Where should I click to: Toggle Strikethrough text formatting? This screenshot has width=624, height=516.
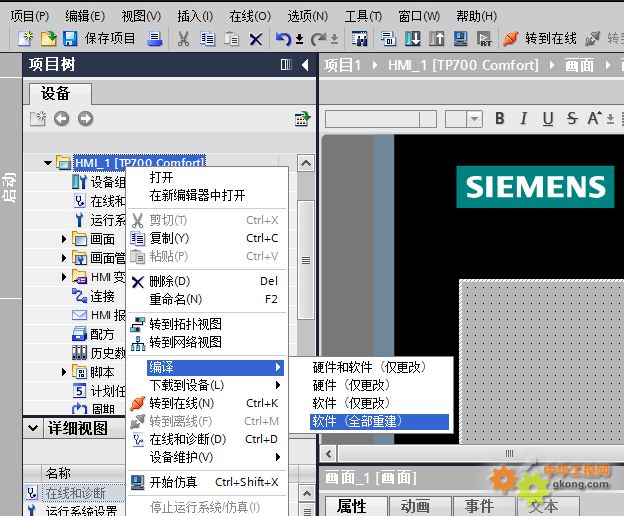(x=572, y=118)
